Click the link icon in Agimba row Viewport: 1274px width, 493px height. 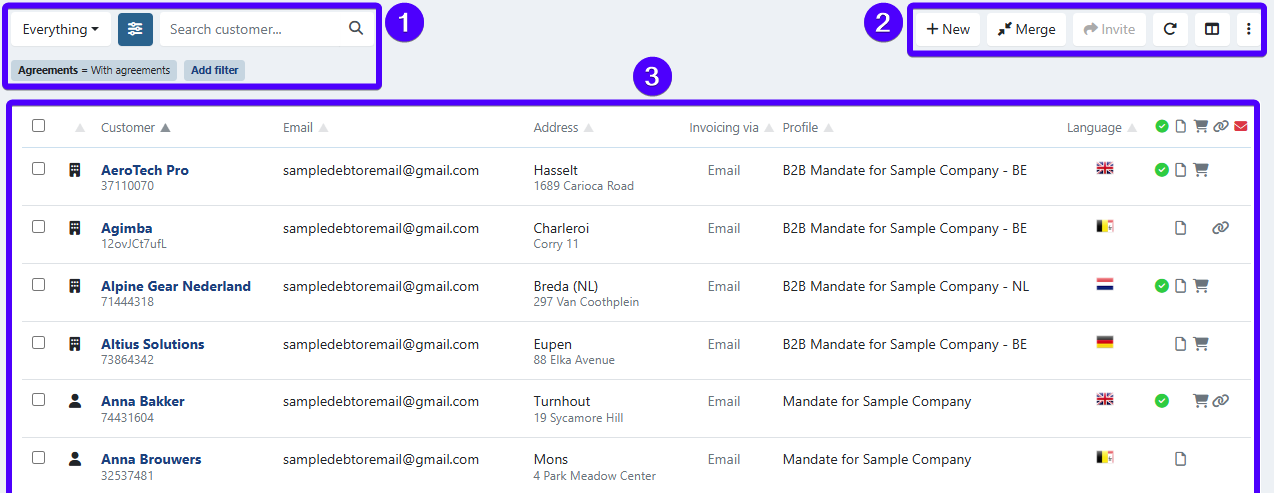[1220, 228]
